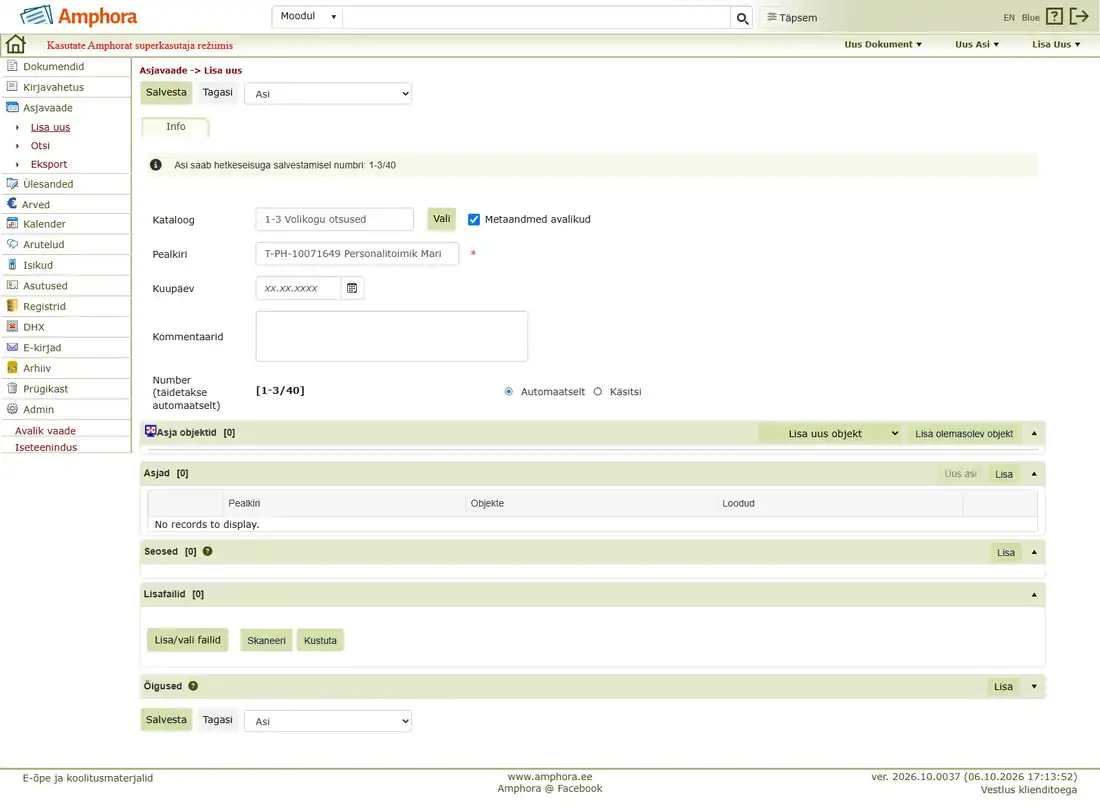The width and height of the screenshot is (1100, 809).
Task: Click the Pealkiri input field
Action: [x=357, y=254]
